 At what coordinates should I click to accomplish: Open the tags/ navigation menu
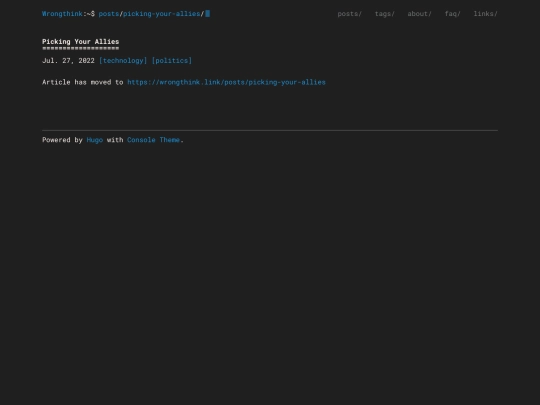[x=385, y=14]
